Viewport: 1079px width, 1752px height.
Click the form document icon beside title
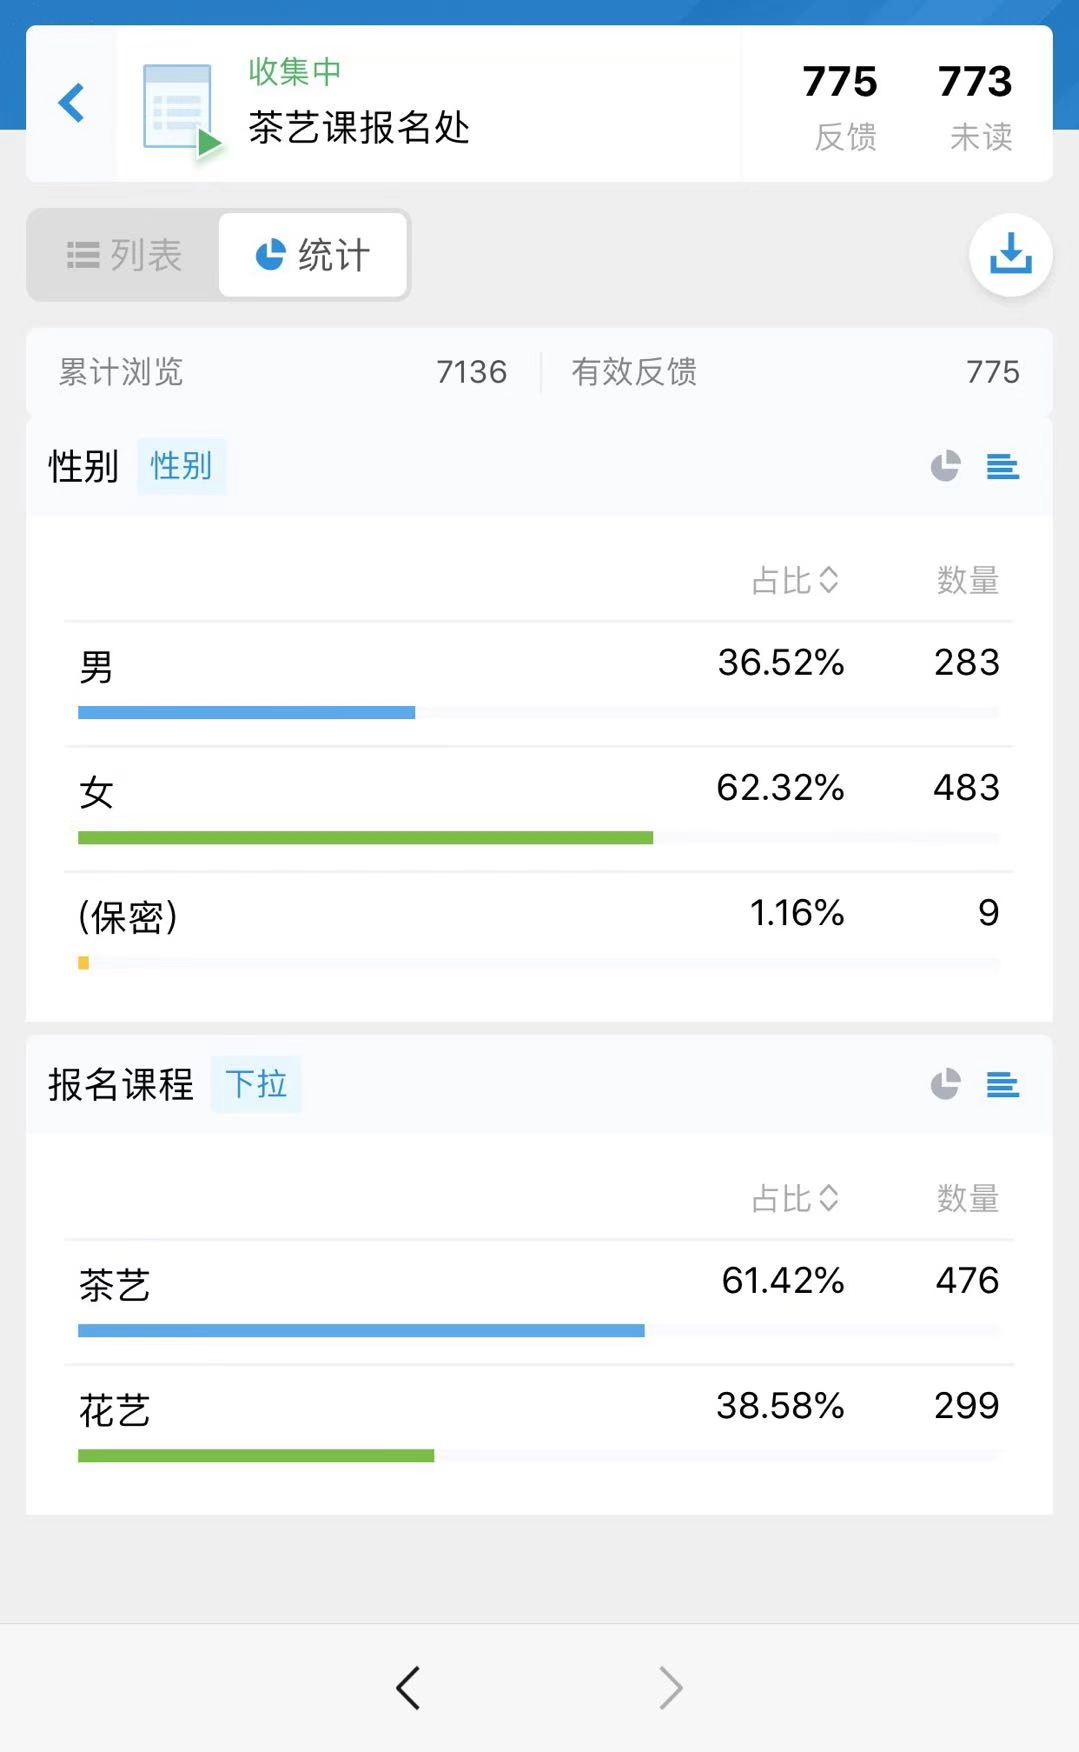[180, 108]
